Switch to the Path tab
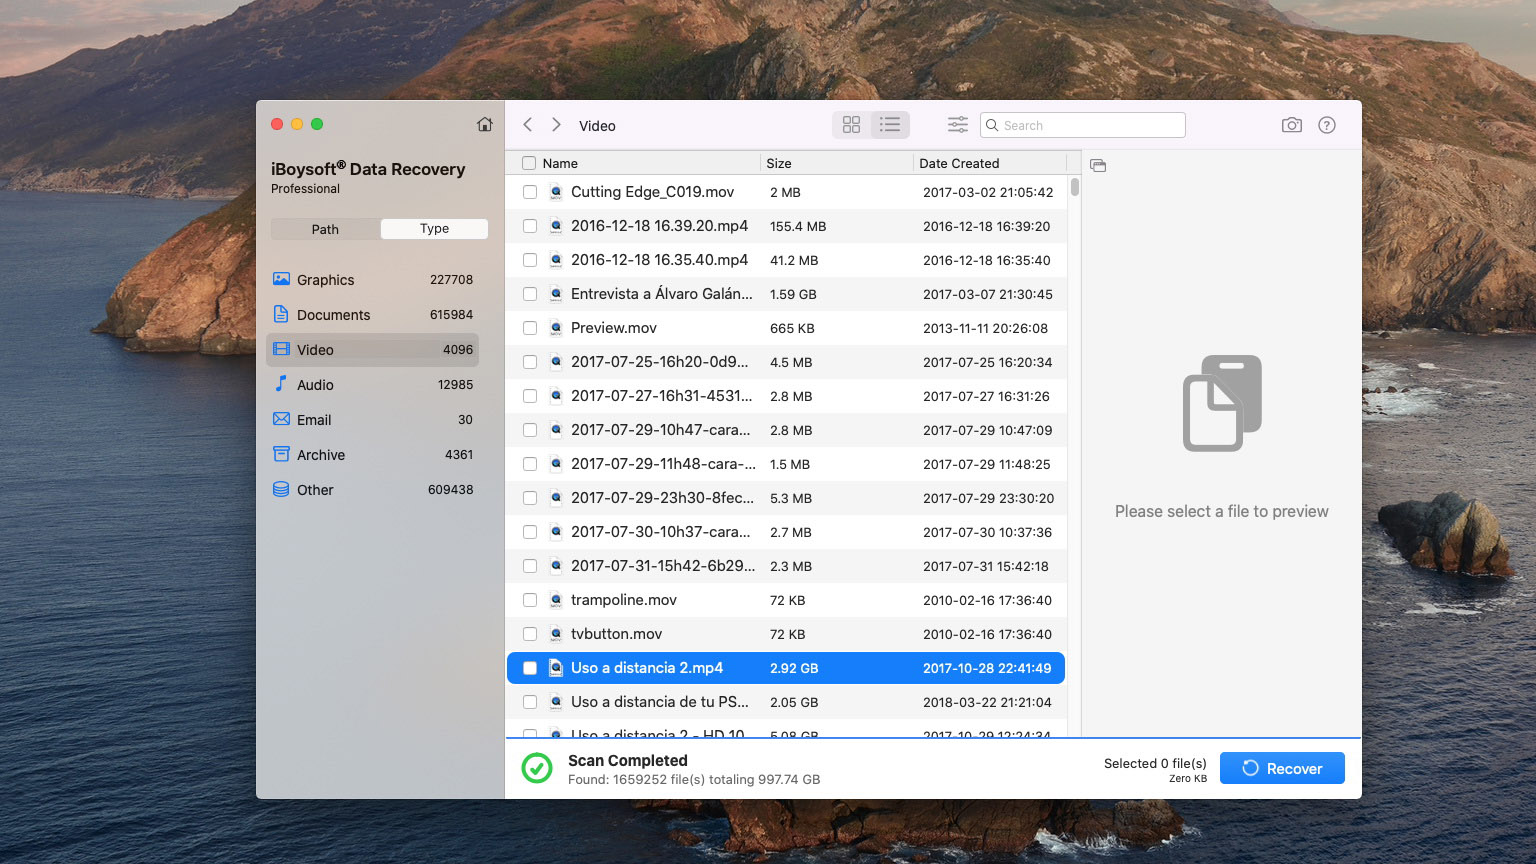Image resolution: width=1536 pixels, height=864 pixels. (325, 229)
